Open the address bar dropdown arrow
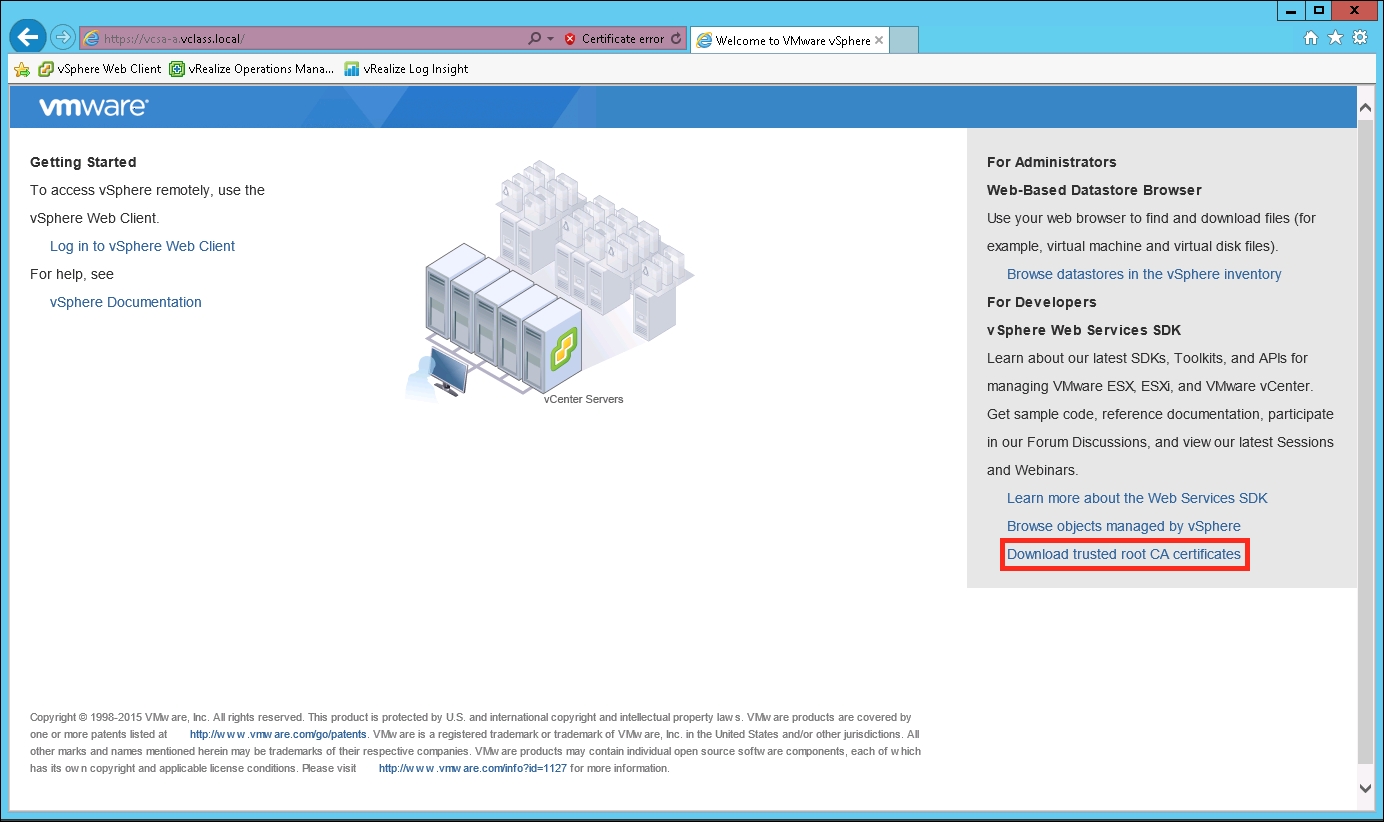Image resolution: width=1384 pixels, height=822 pixels. pos(550,39)
